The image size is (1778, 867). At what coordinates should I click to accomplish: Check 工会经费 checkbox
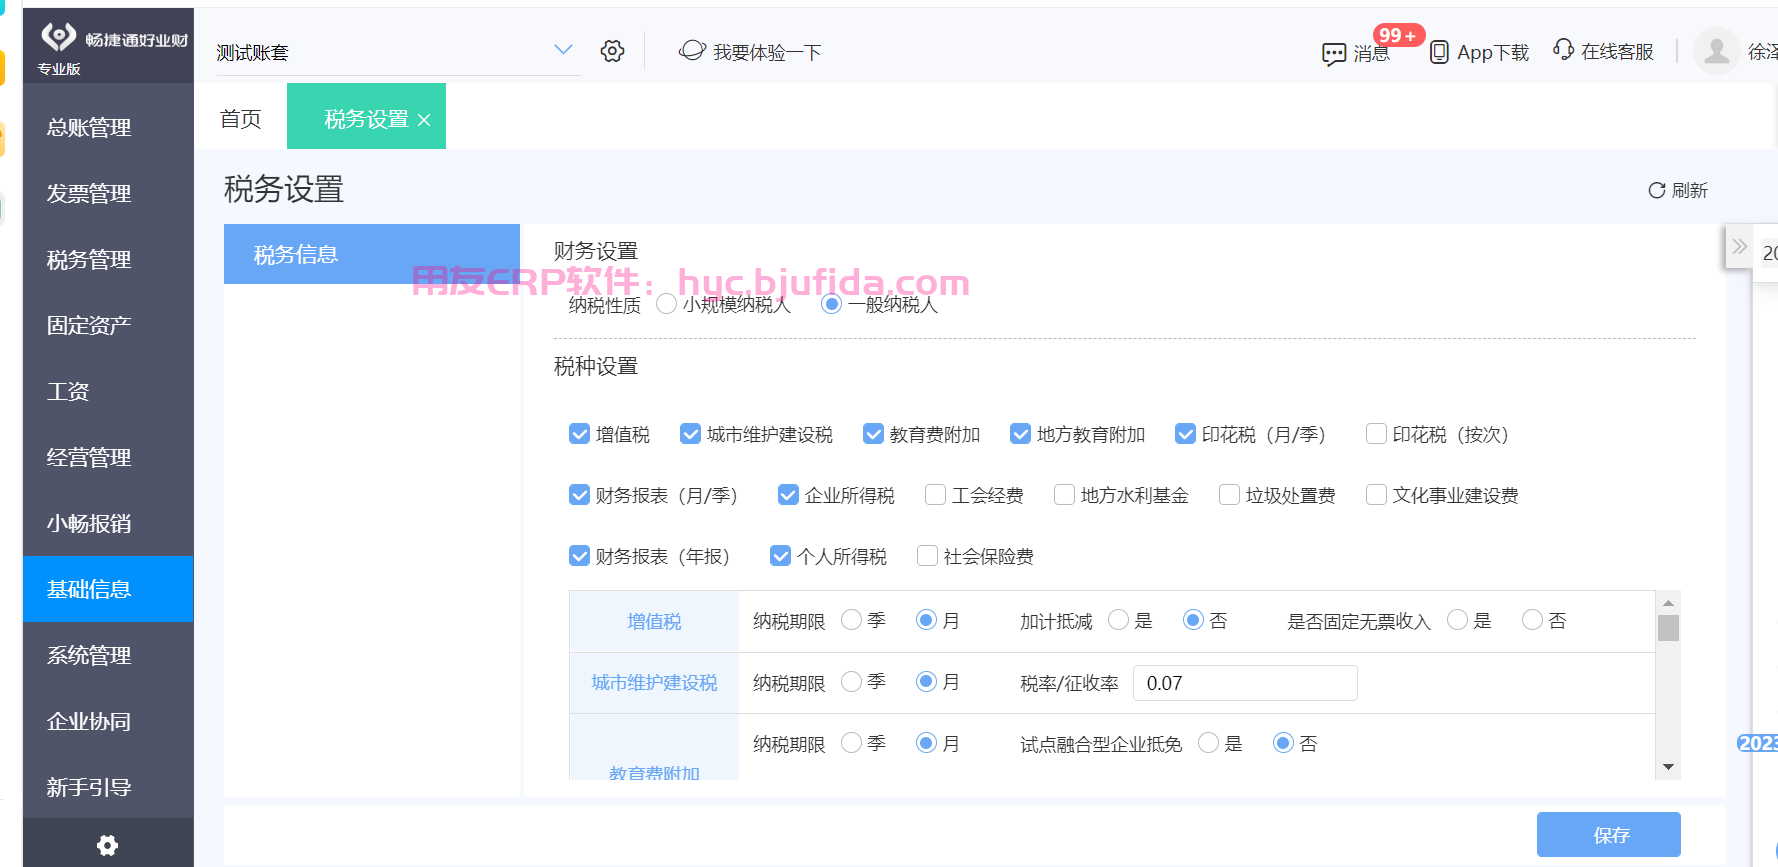(x=935, y=495)
